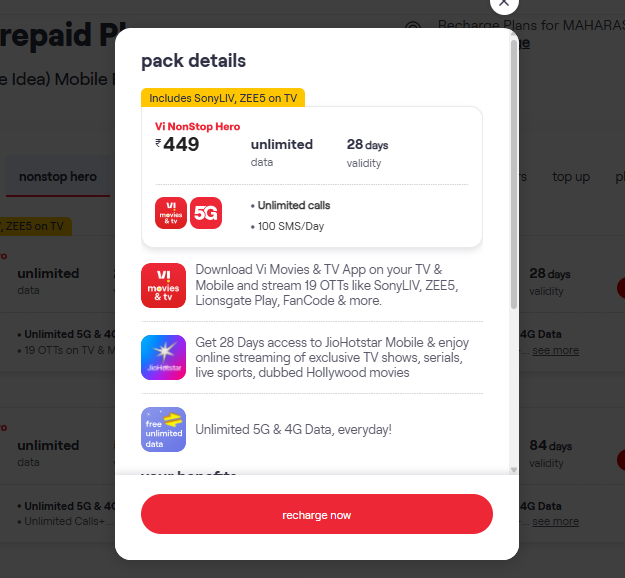
Task: Click the small Vi movies & tv badge
Action: point(171,213)
